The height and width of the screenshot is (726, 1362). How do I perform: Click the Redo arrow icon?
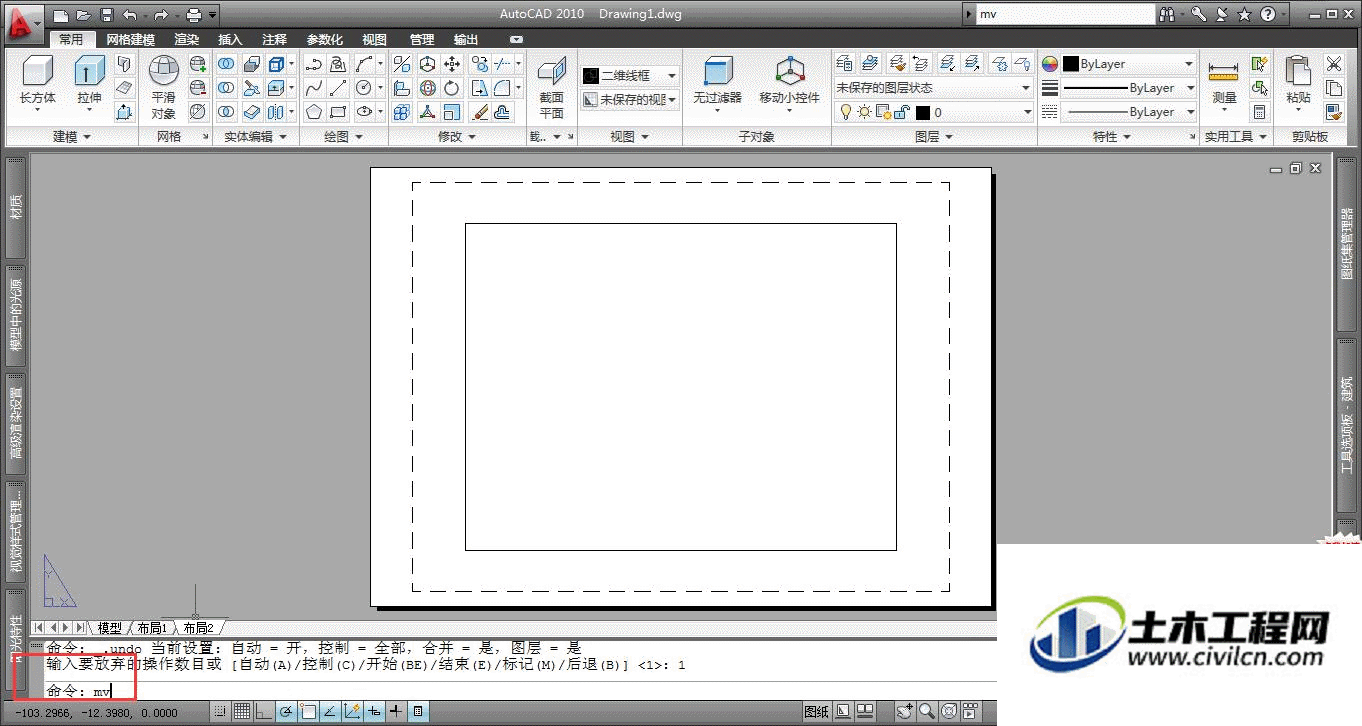[x=161, y=15]
